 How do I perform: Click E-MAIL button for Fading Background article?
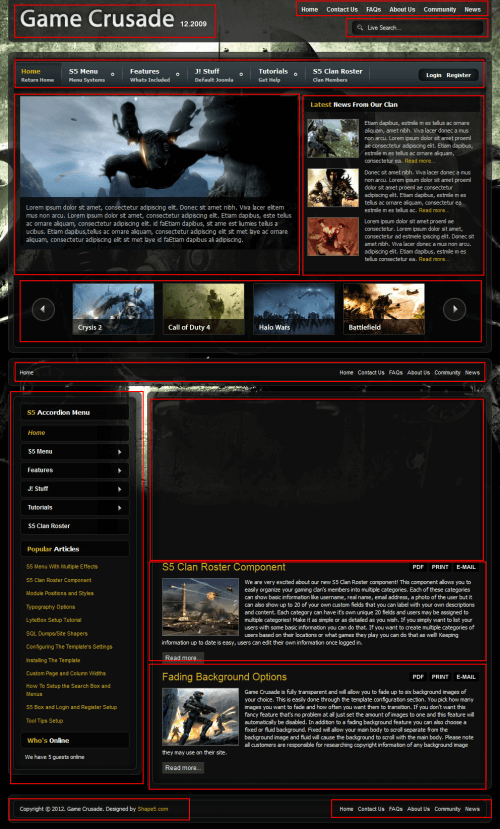pyautogui.click(x=466, y=677)
